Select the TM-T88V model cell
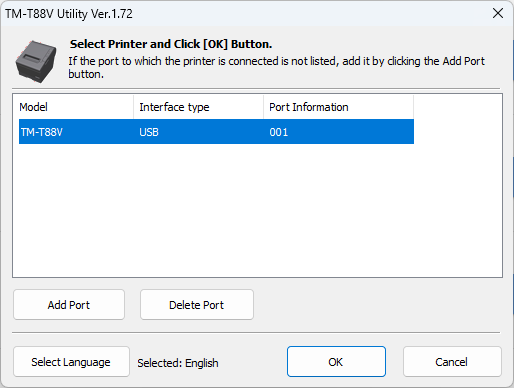The image size is (514, 388). 76,132
